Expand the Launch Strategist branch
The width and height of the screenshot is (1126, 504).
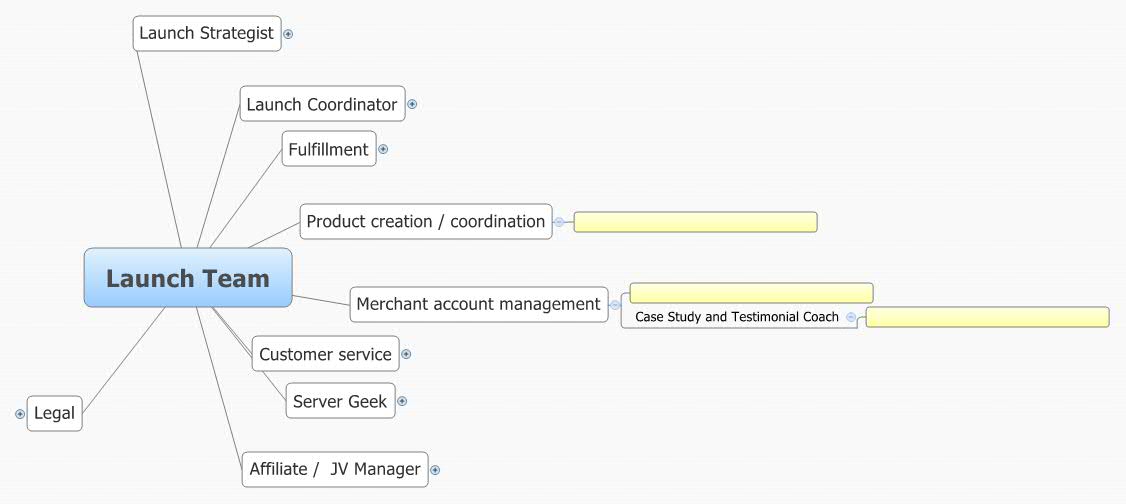[288, 33]
